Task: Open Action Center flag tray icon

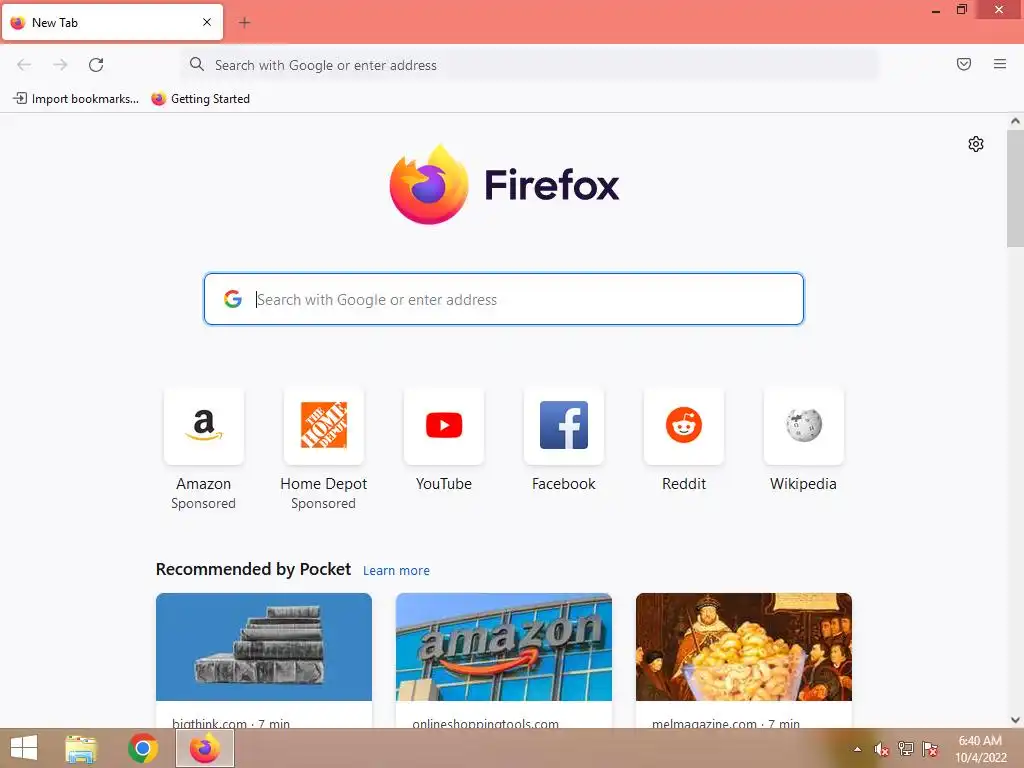Action: tap(929, 749)
